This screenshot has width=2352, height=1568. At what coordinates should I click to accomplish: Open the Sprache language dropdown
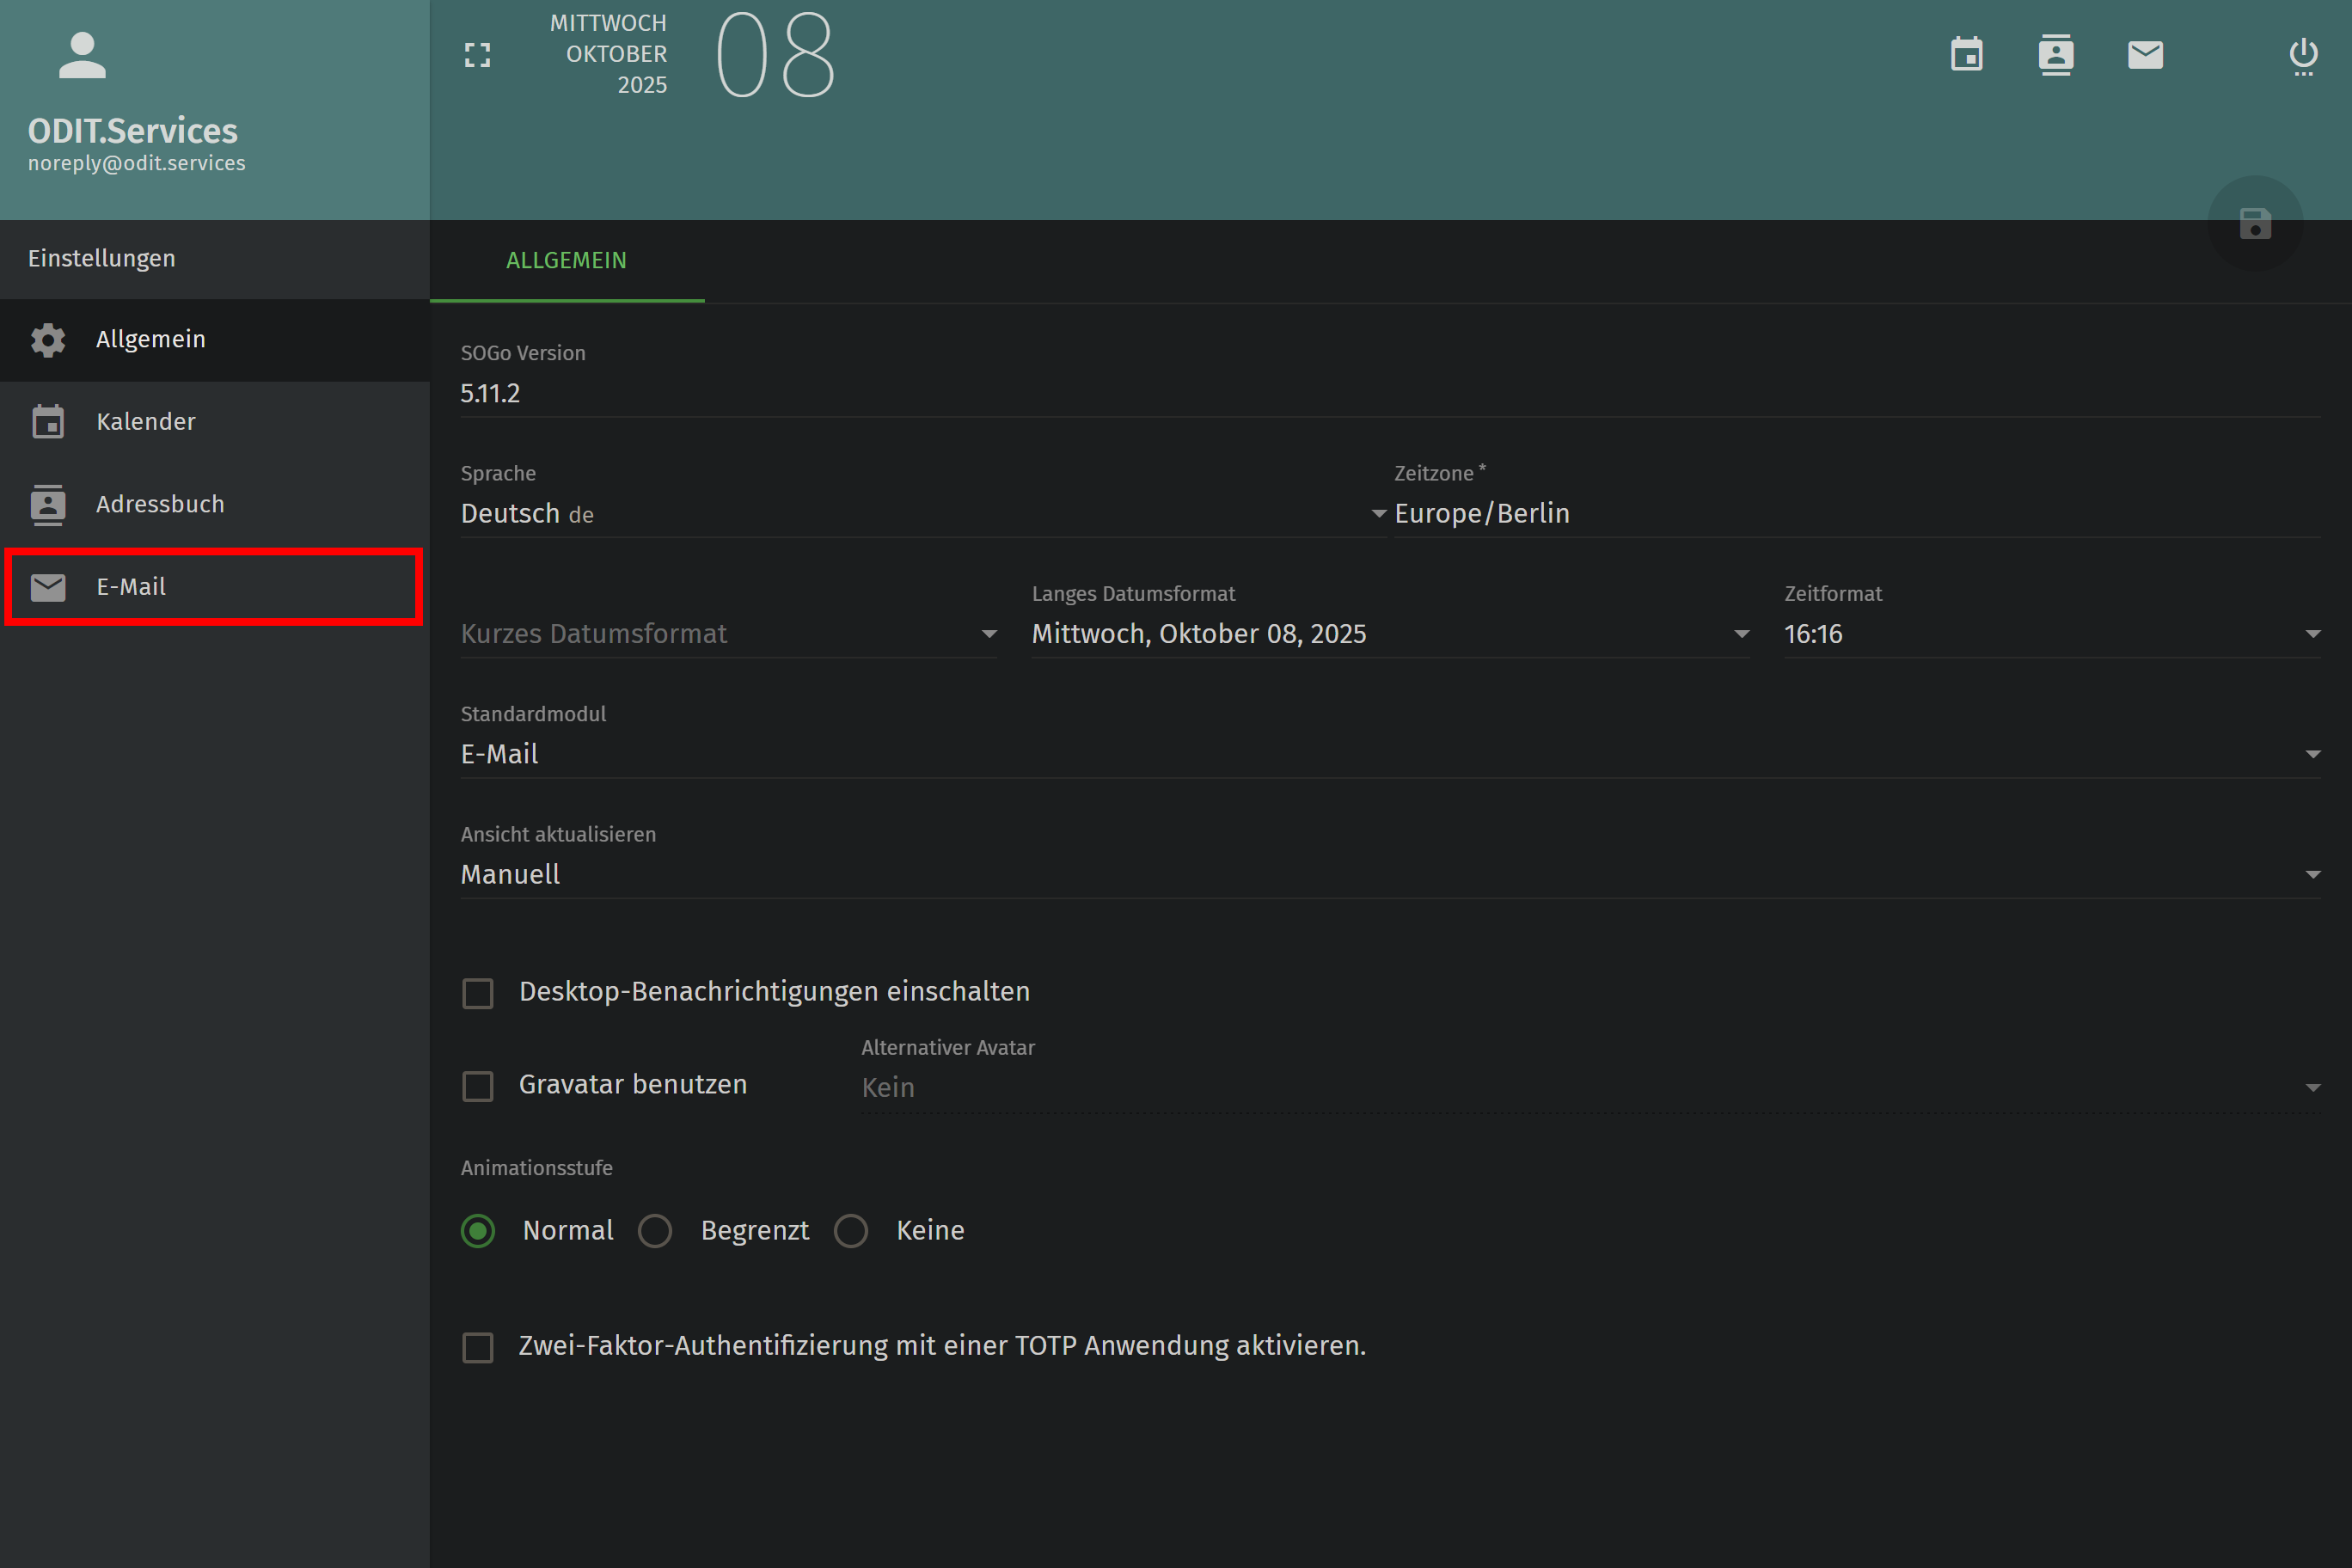(x=920, y=514)
